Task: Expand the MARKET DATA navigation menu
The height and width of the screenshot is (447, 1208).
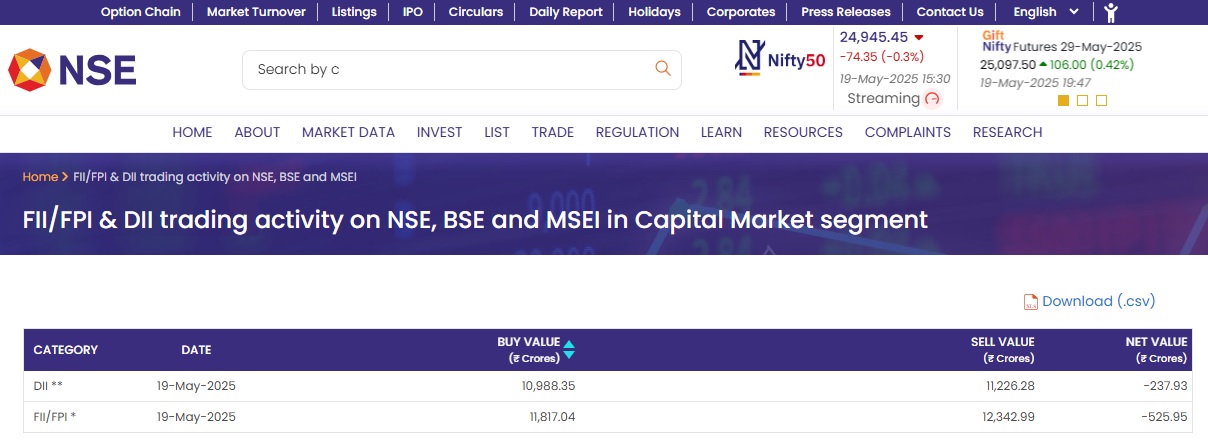Action: point(348,132)
